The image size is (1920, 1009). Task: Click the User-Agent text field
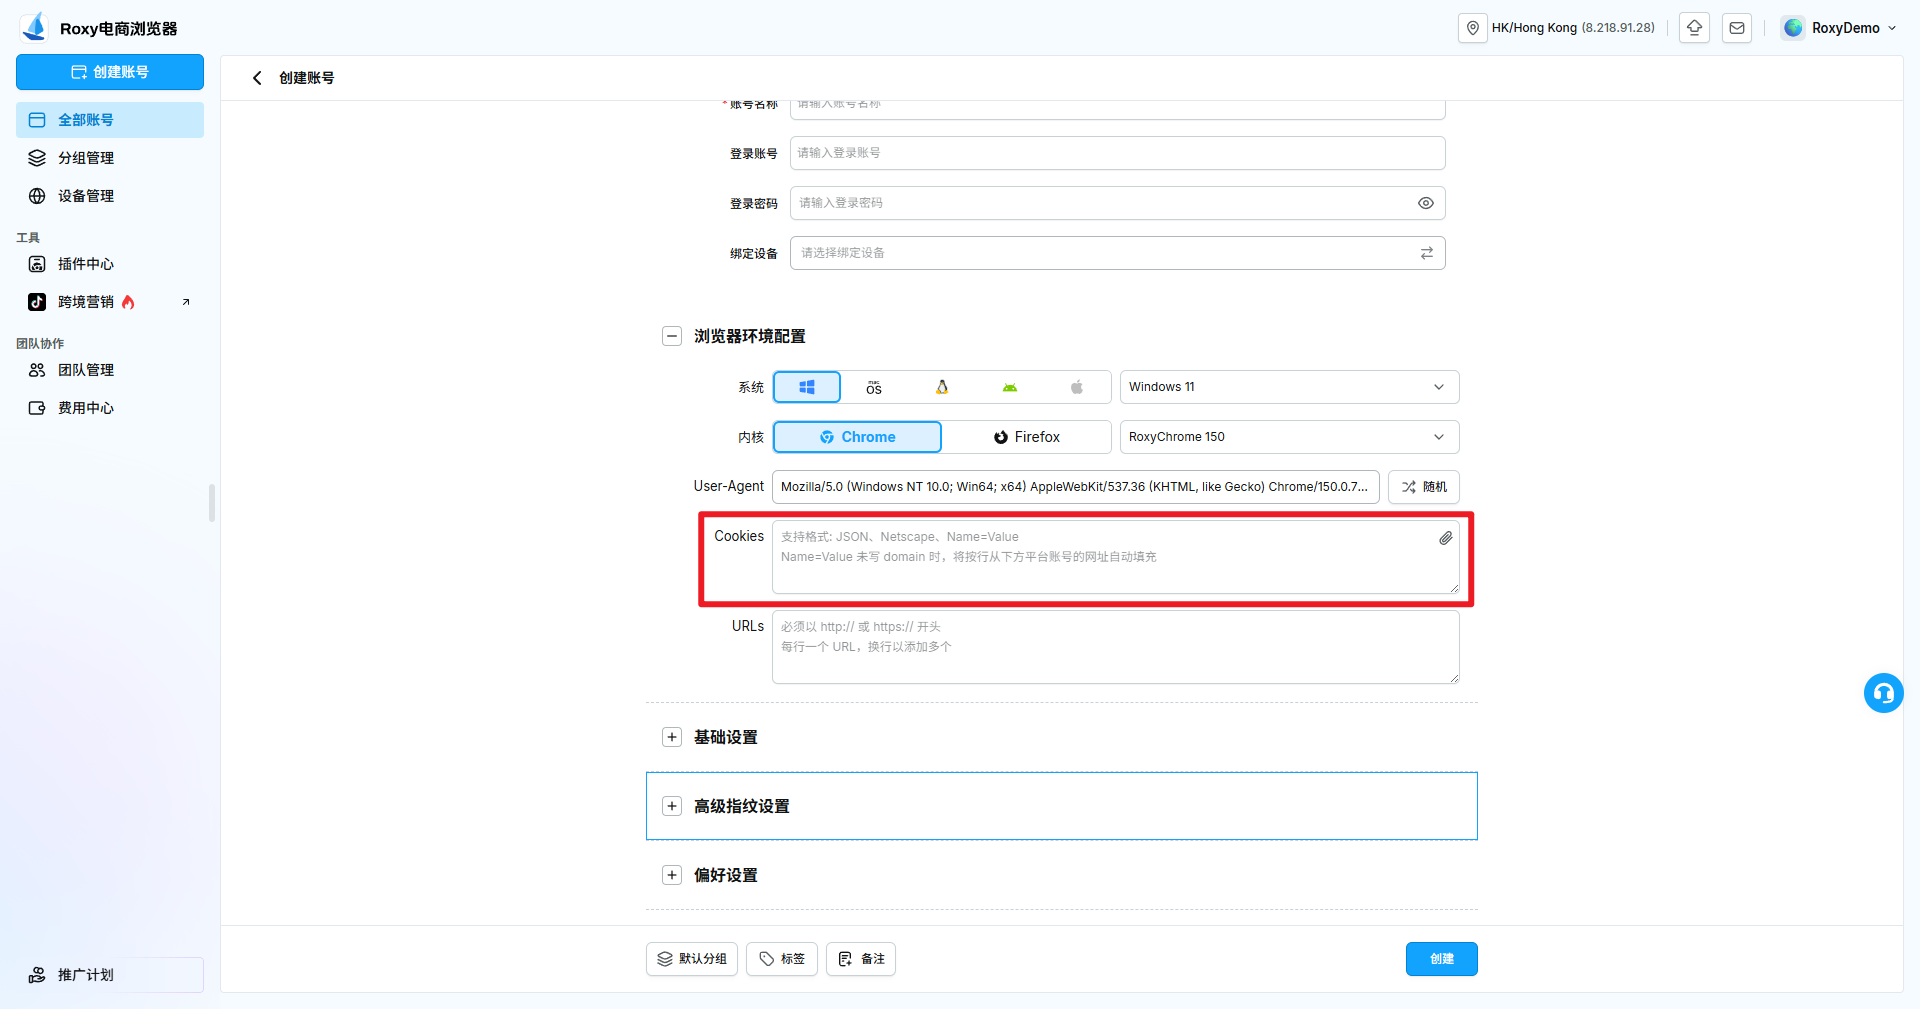pyautogui.click(x=1076, y=487)
